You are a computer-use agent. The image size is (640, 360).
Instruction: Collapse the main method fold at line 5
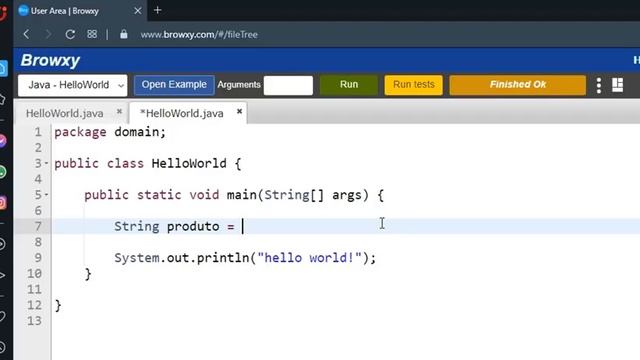pos(46,195)
